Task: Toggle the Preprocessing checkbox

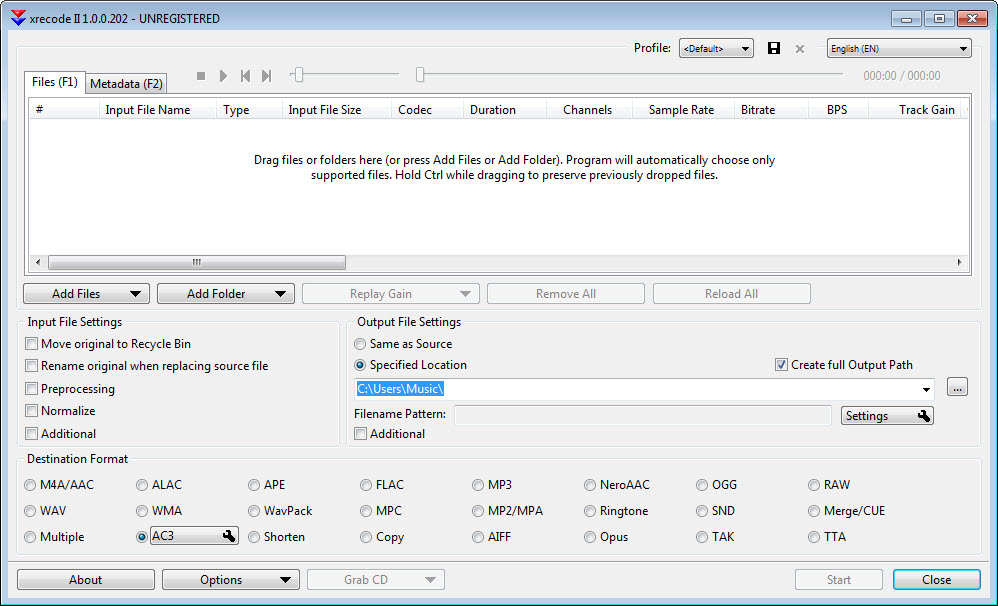Action: (x=31, y=388)
